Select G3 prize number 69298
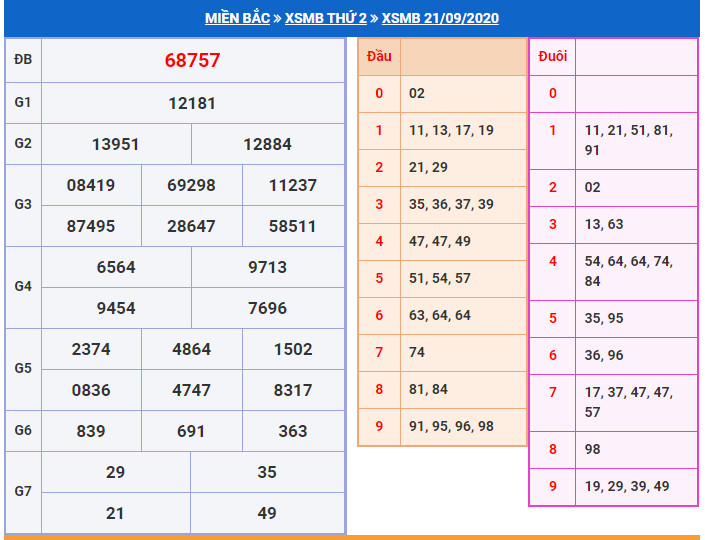The width and height of the screenshot is (705, 540). click(x=192, y=185)
